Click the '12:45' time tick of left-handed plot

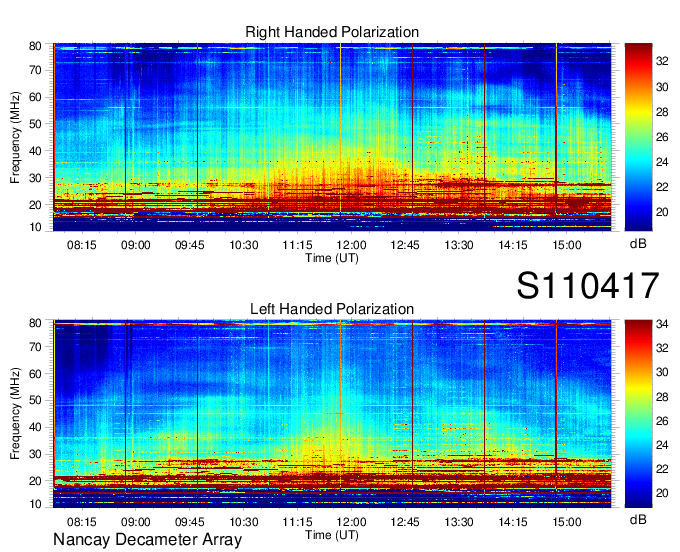(405, 522)
